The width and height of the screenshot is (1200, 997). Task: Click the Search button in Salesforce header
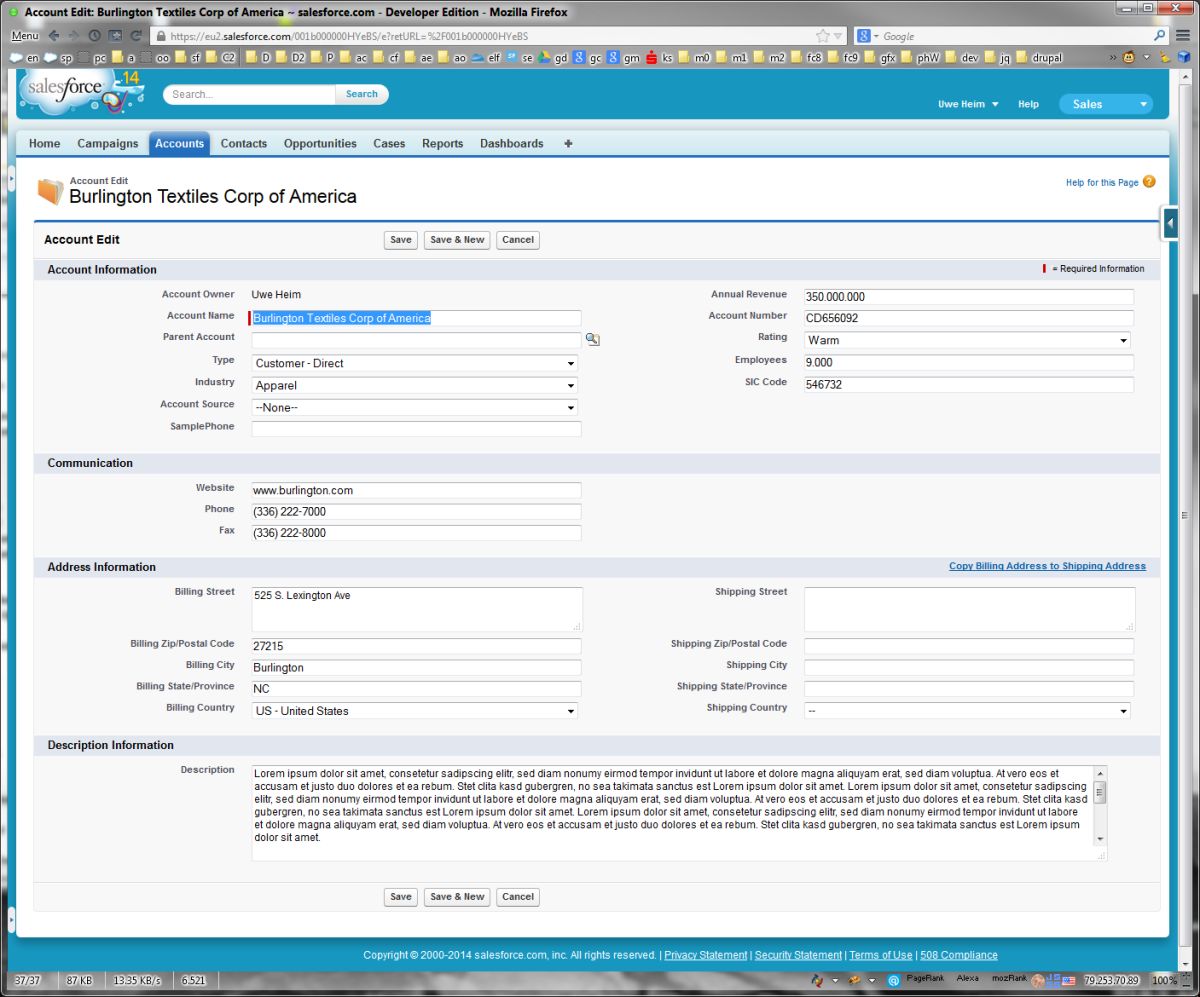[x=362, y=94]
